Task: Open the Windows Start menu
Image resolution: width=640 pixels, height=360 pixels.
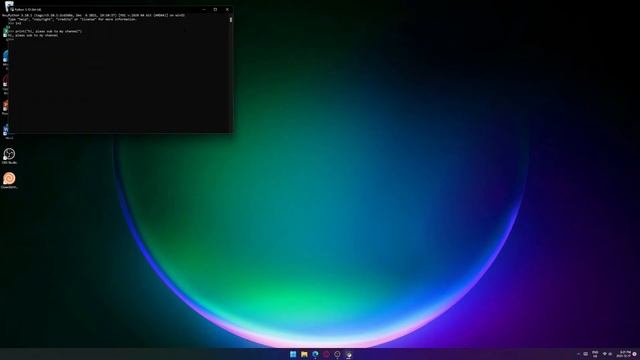Action: tap(293, 354)
